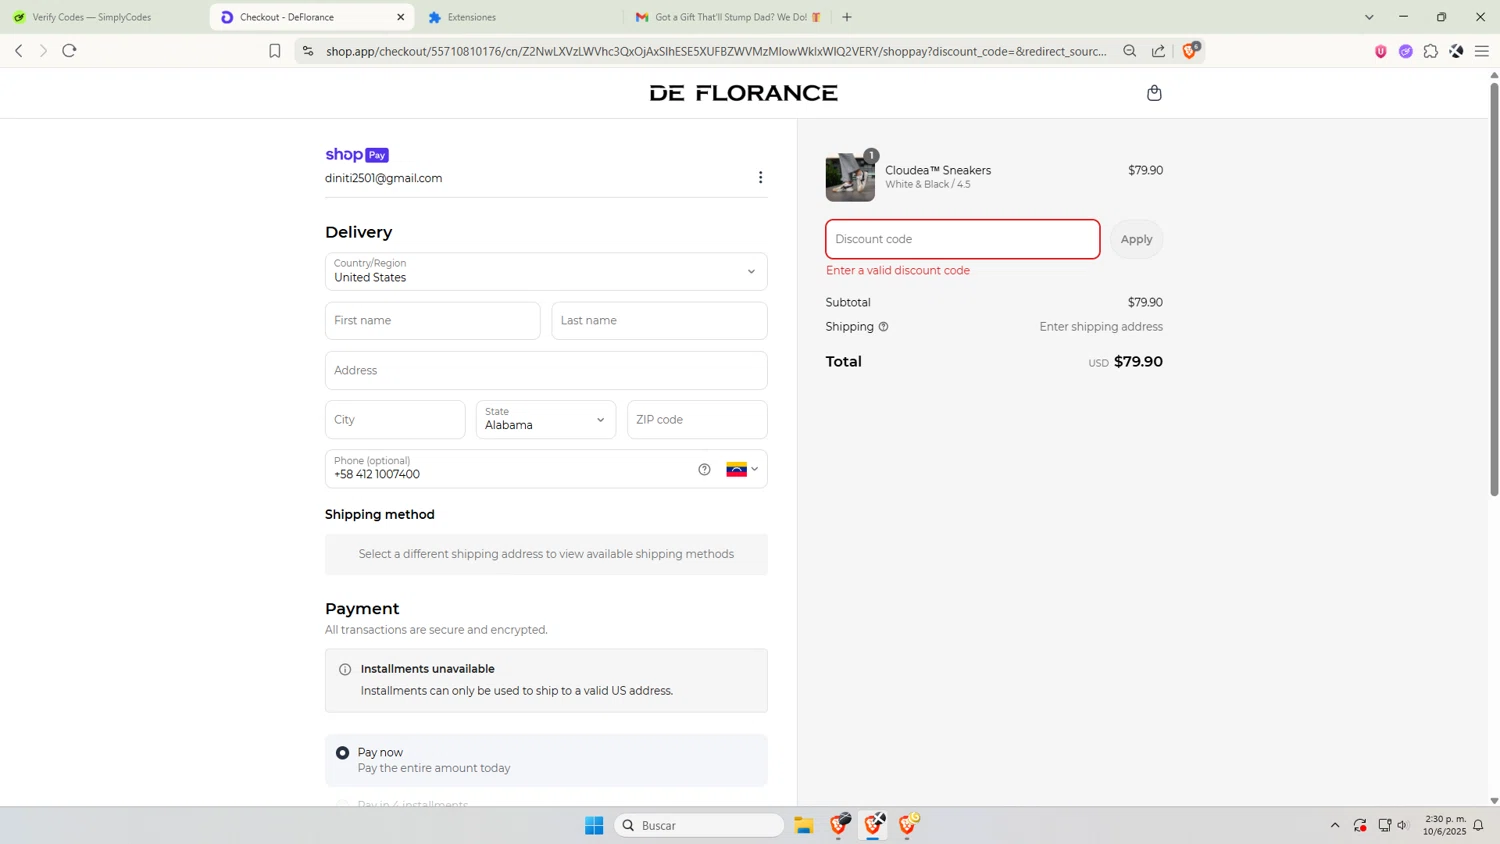The width and height of the screenshot is (1500, 844).
Task: Click the First name field
Action: (433, 321)
